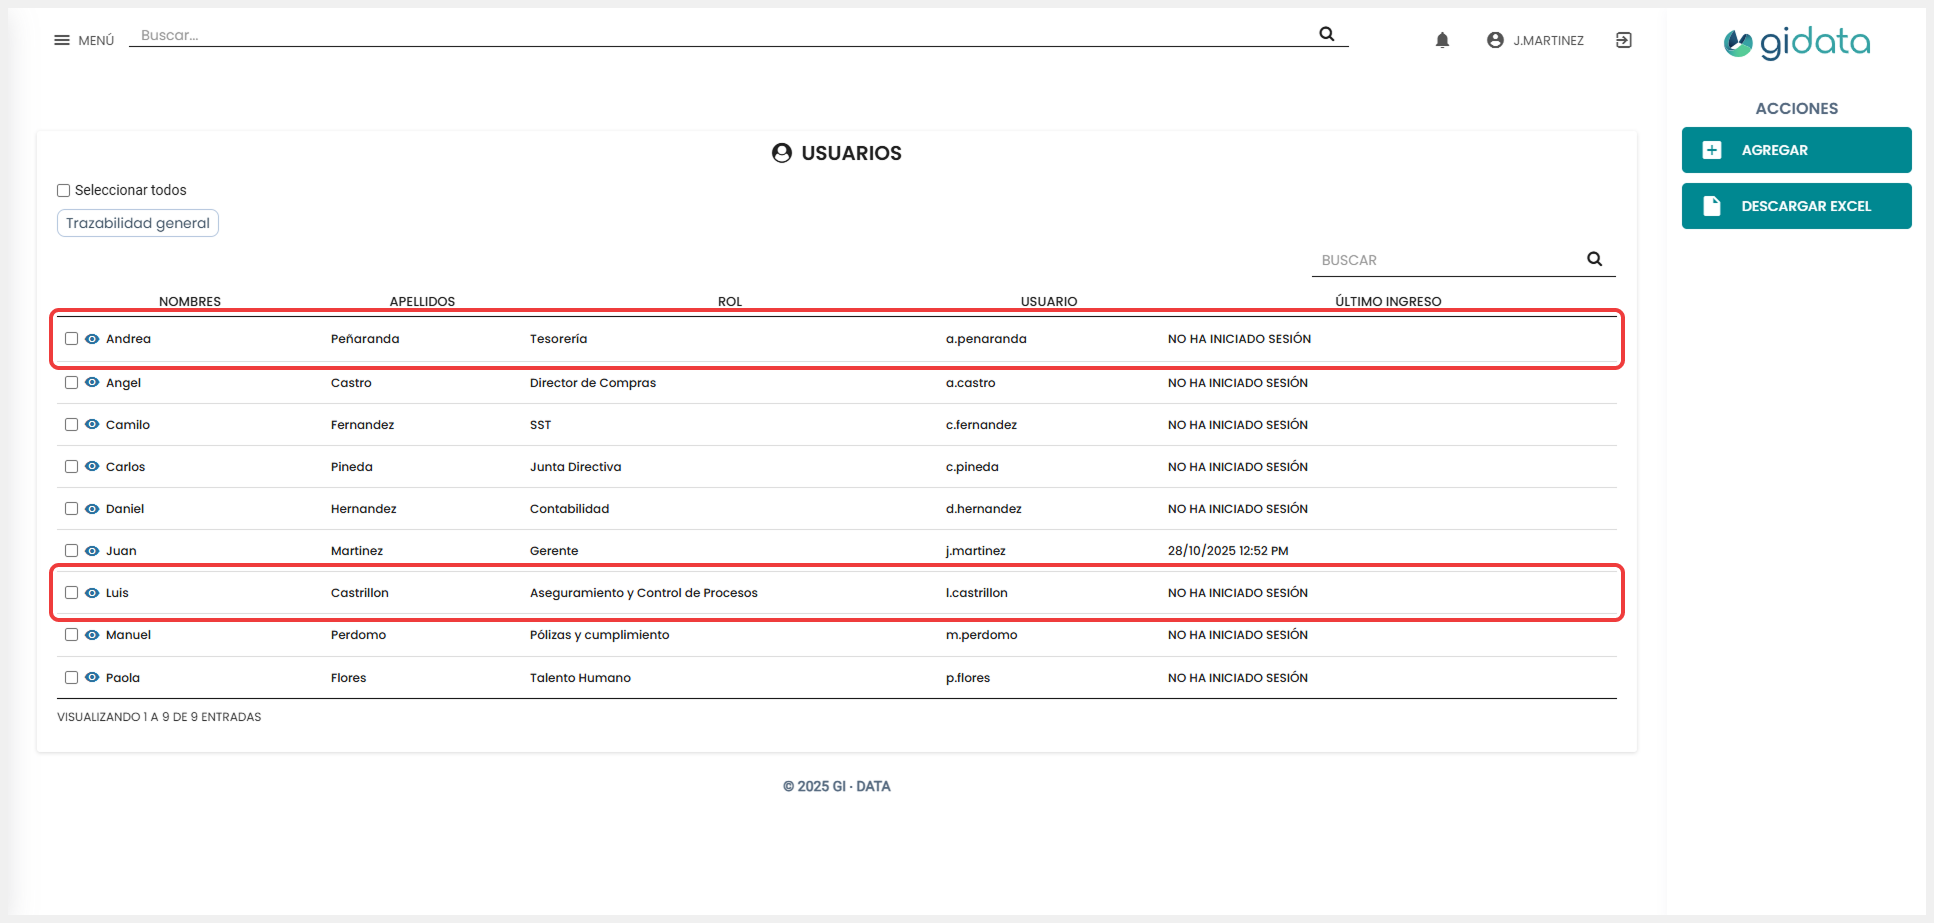Click the search magnifier in the top bar
The height and width of the screenshot is (923, 1934).
pos(1326,33)
